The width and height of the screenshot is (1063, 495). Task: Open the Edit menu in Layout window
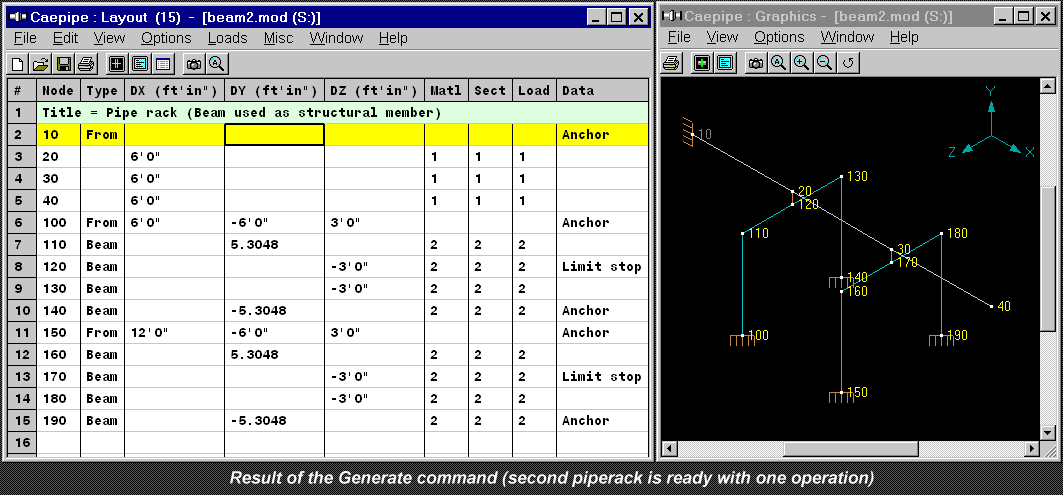[x=66, y=39]
